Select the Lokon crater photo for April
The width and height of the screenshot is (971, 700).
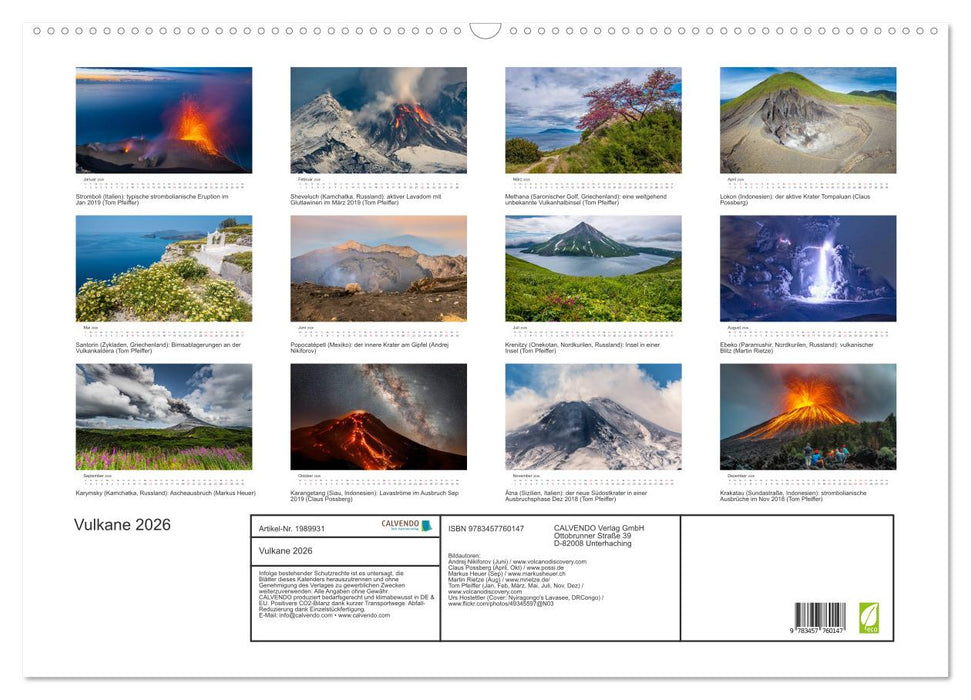(x=808, y=120)
